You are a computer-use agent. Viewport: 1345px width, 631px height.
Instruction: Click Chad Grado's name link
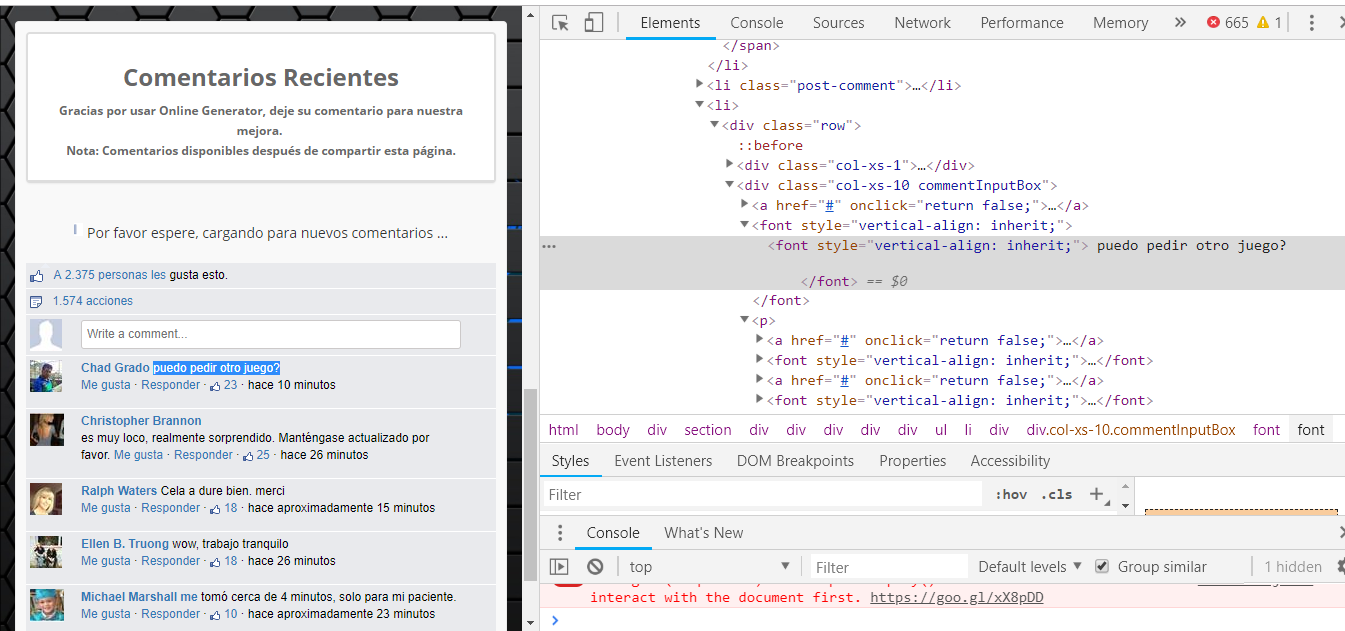click(115, 368)
